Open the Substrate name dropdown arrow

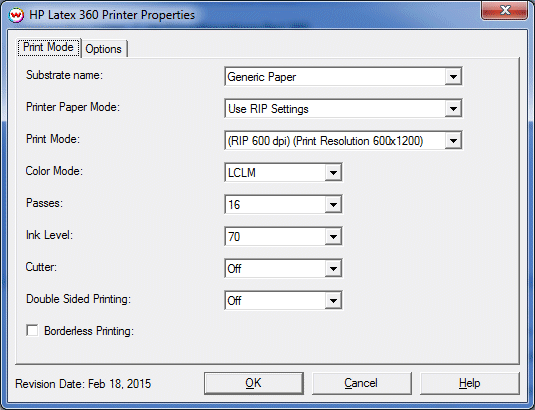click(x=453, y=76)
